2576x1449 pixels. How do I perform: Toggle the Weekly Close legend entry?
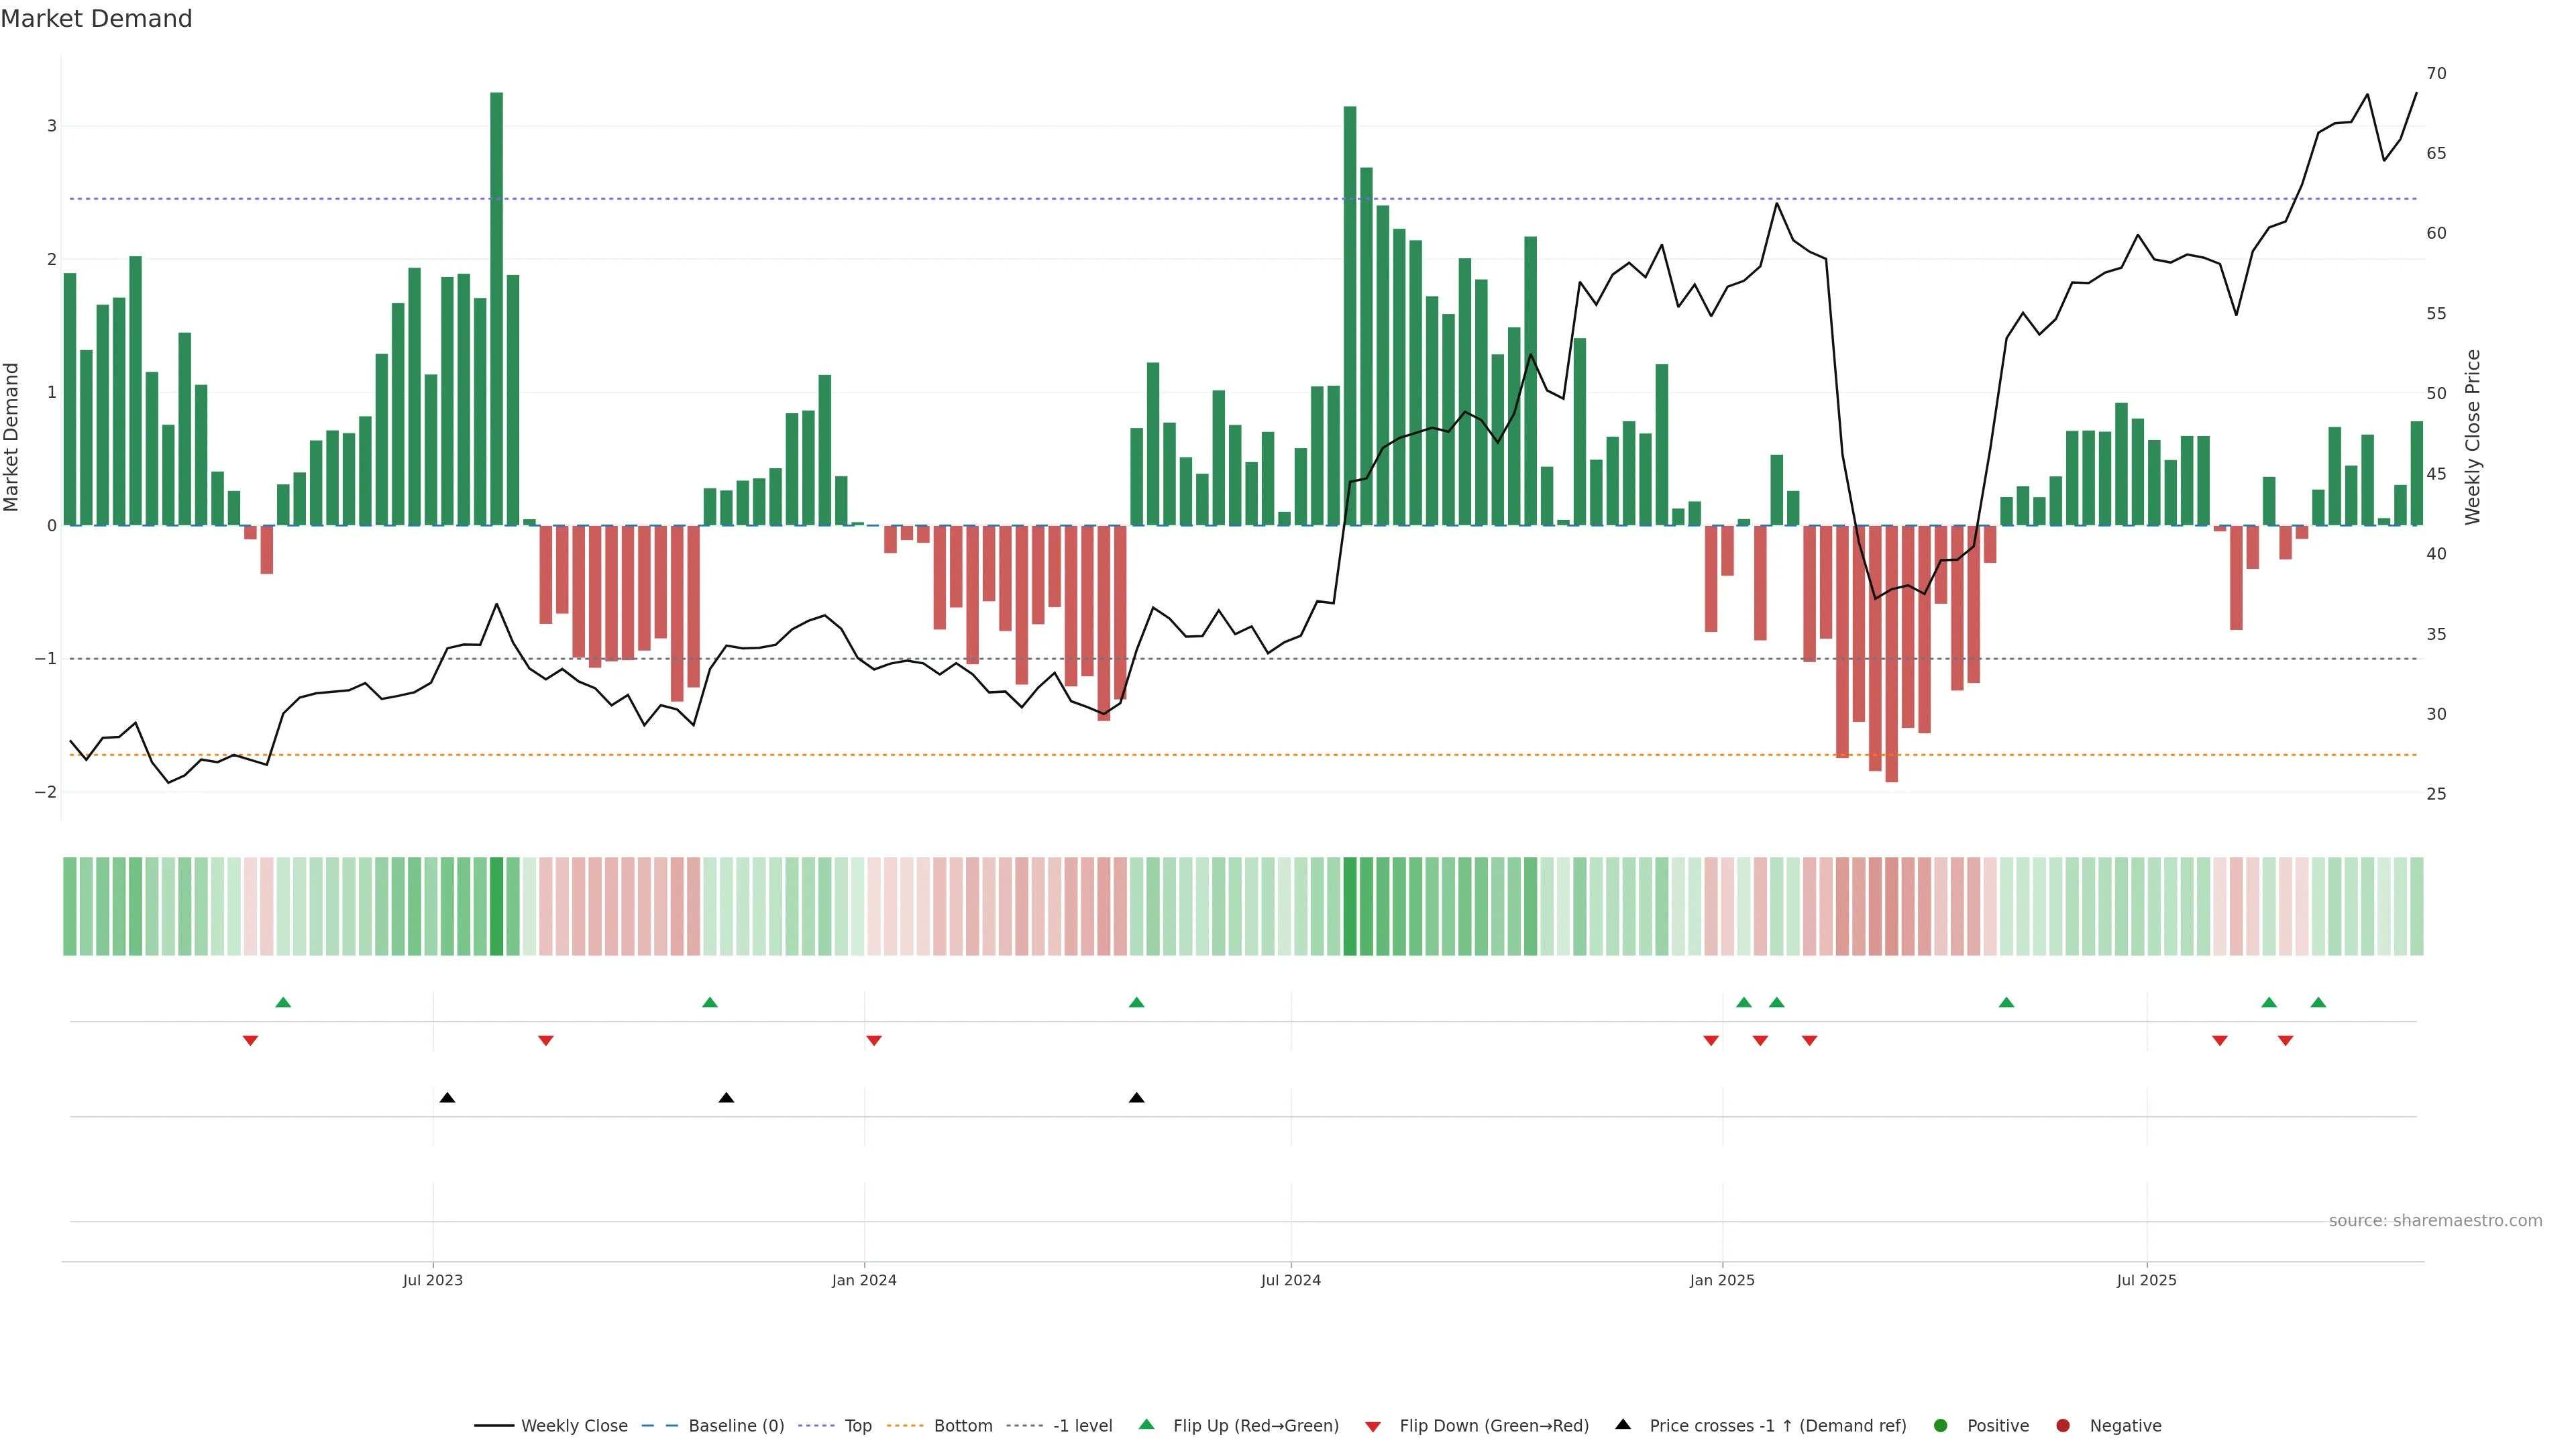click(x=573, y=1425)
